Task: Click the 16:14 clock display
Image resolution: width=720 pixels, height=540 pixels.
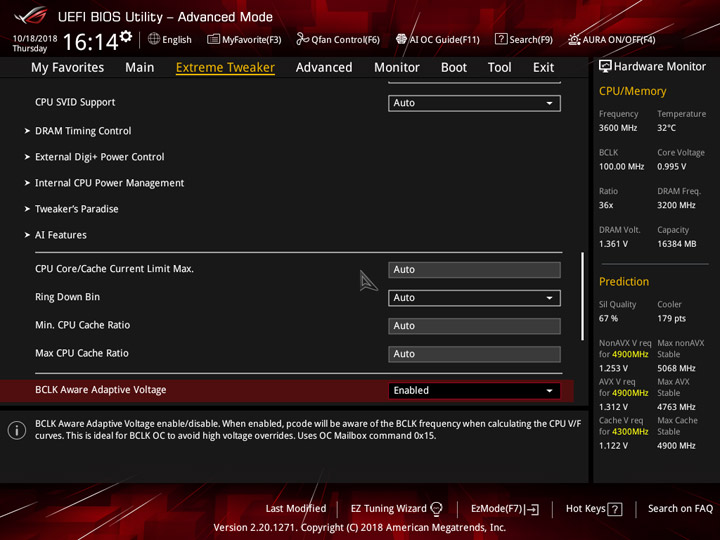Action: pyautogui.click(x=90, y=42)
